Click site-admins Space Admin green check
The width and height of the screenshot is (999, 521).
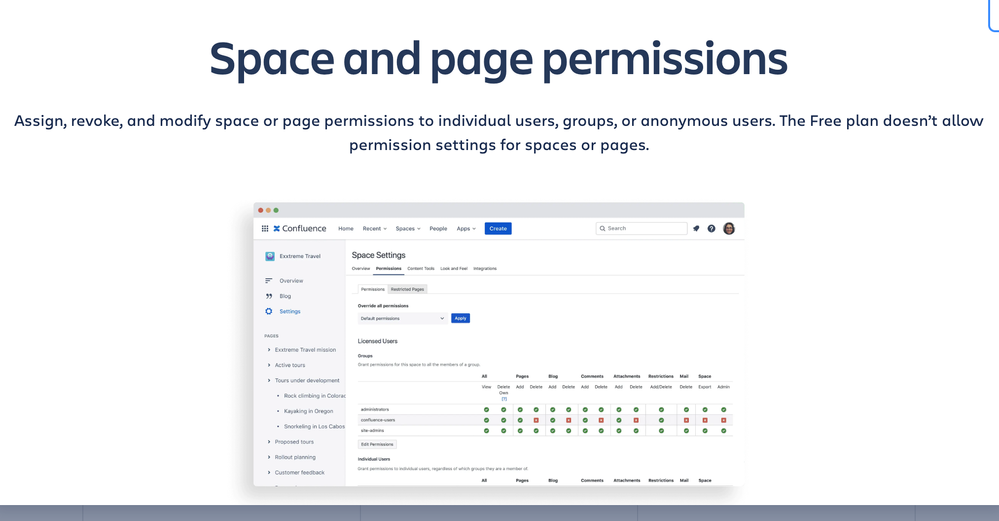[x=723, y=431]
